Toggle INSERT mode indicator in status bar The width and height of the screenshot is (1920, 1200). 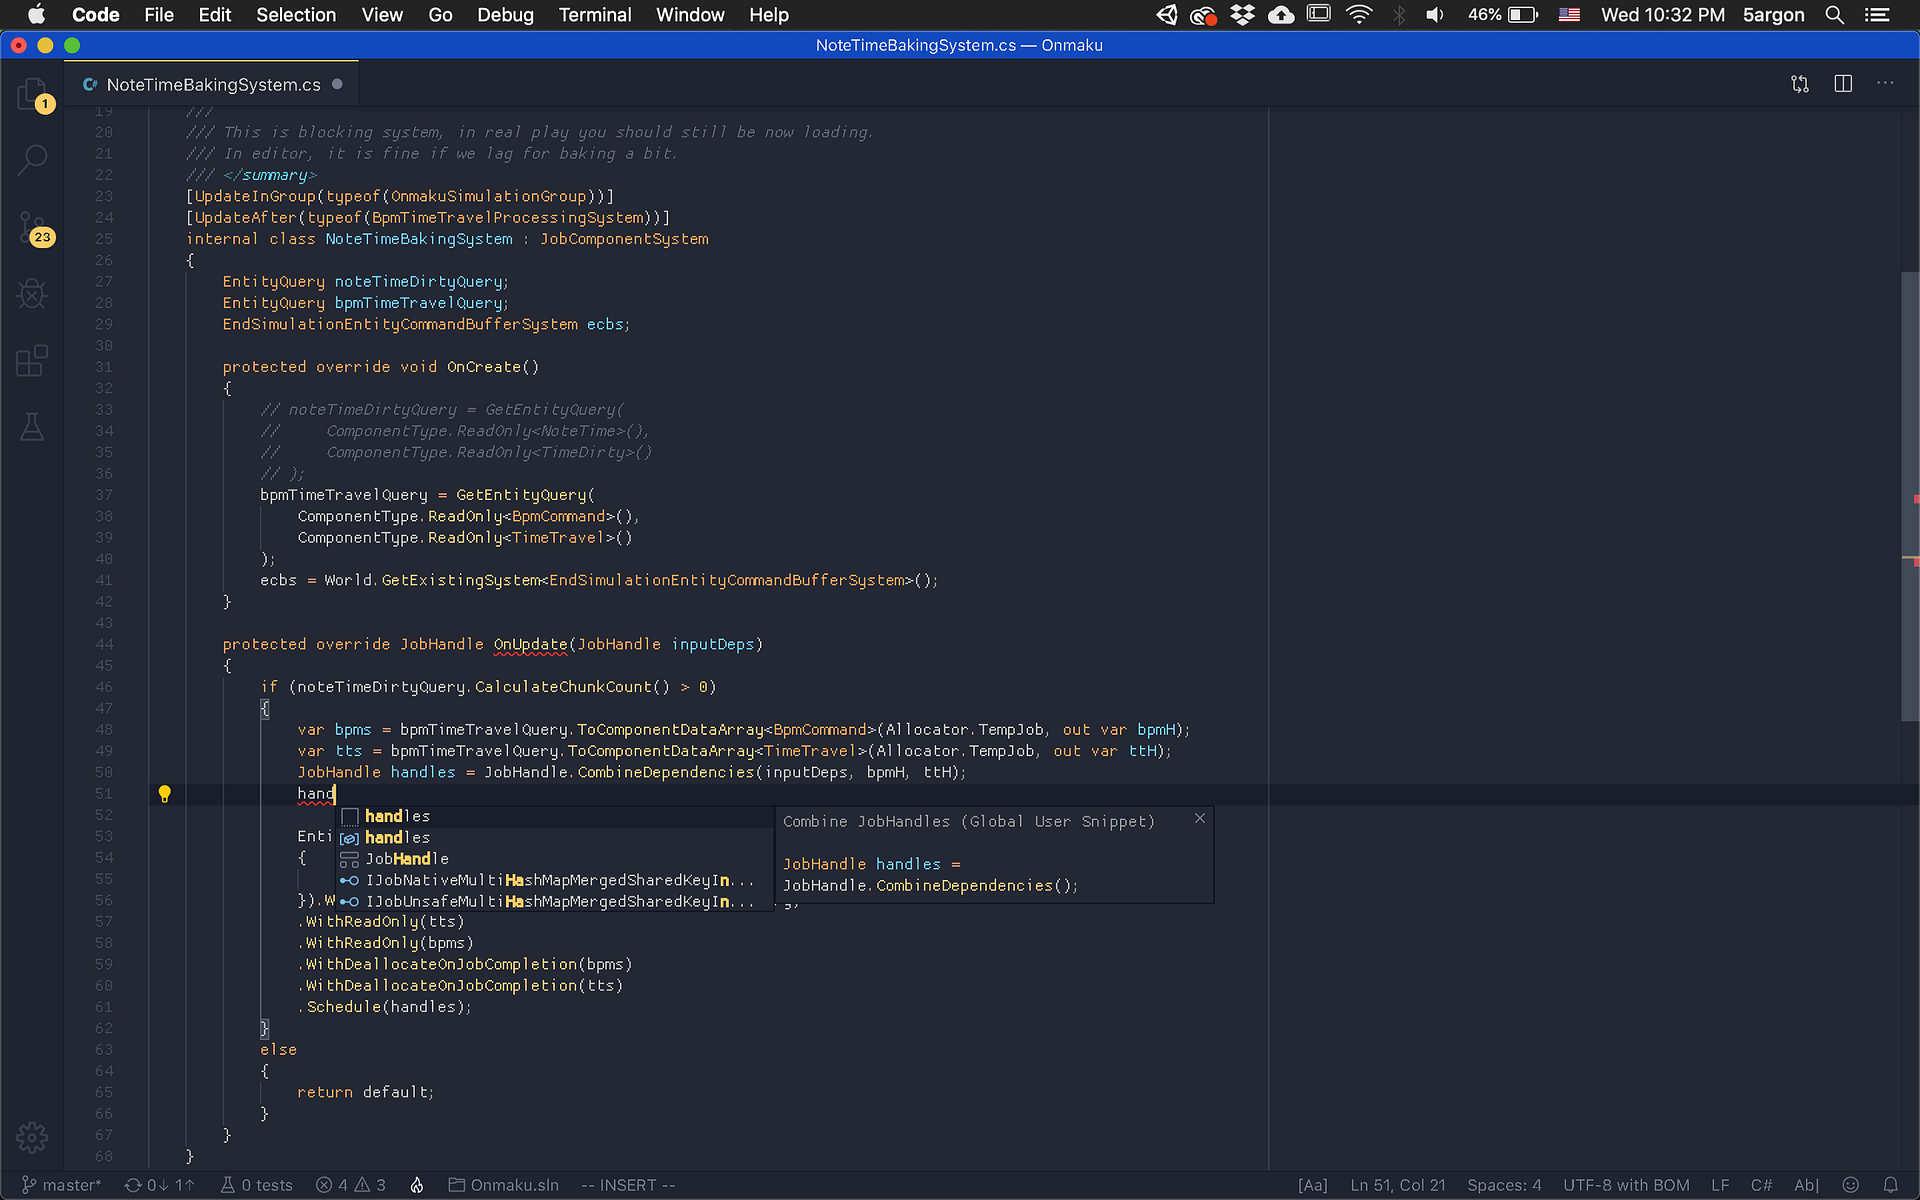point(627,1185)
